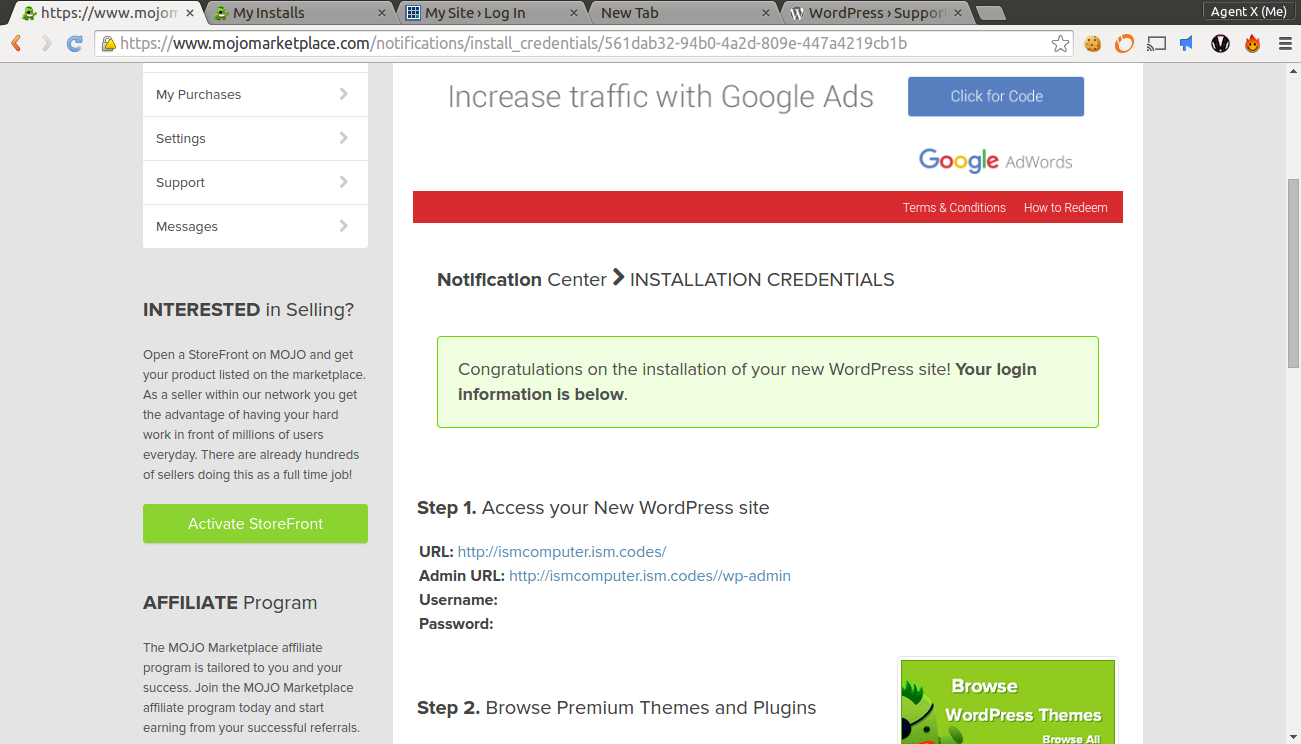Click the Increase traffic with Google Ads text
Image resolution: width=1301 pixels, height=744 pixels.
pos(660,97)
